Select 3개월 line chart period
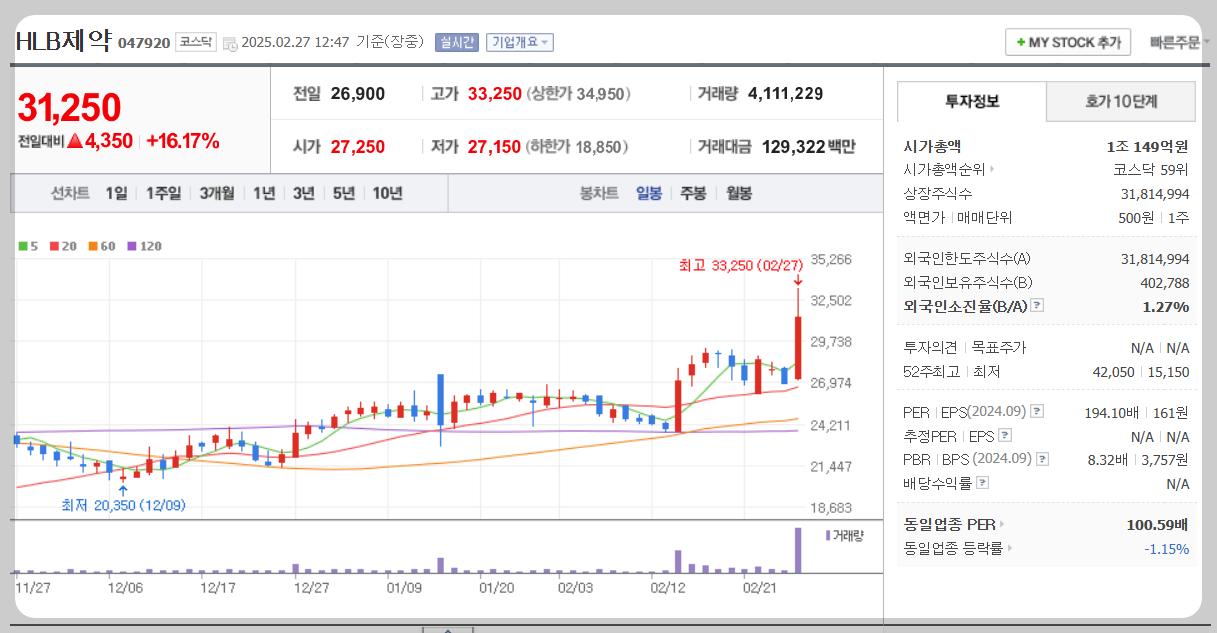The width and height of the screenshot is (1217, 633). click(217, 193)
